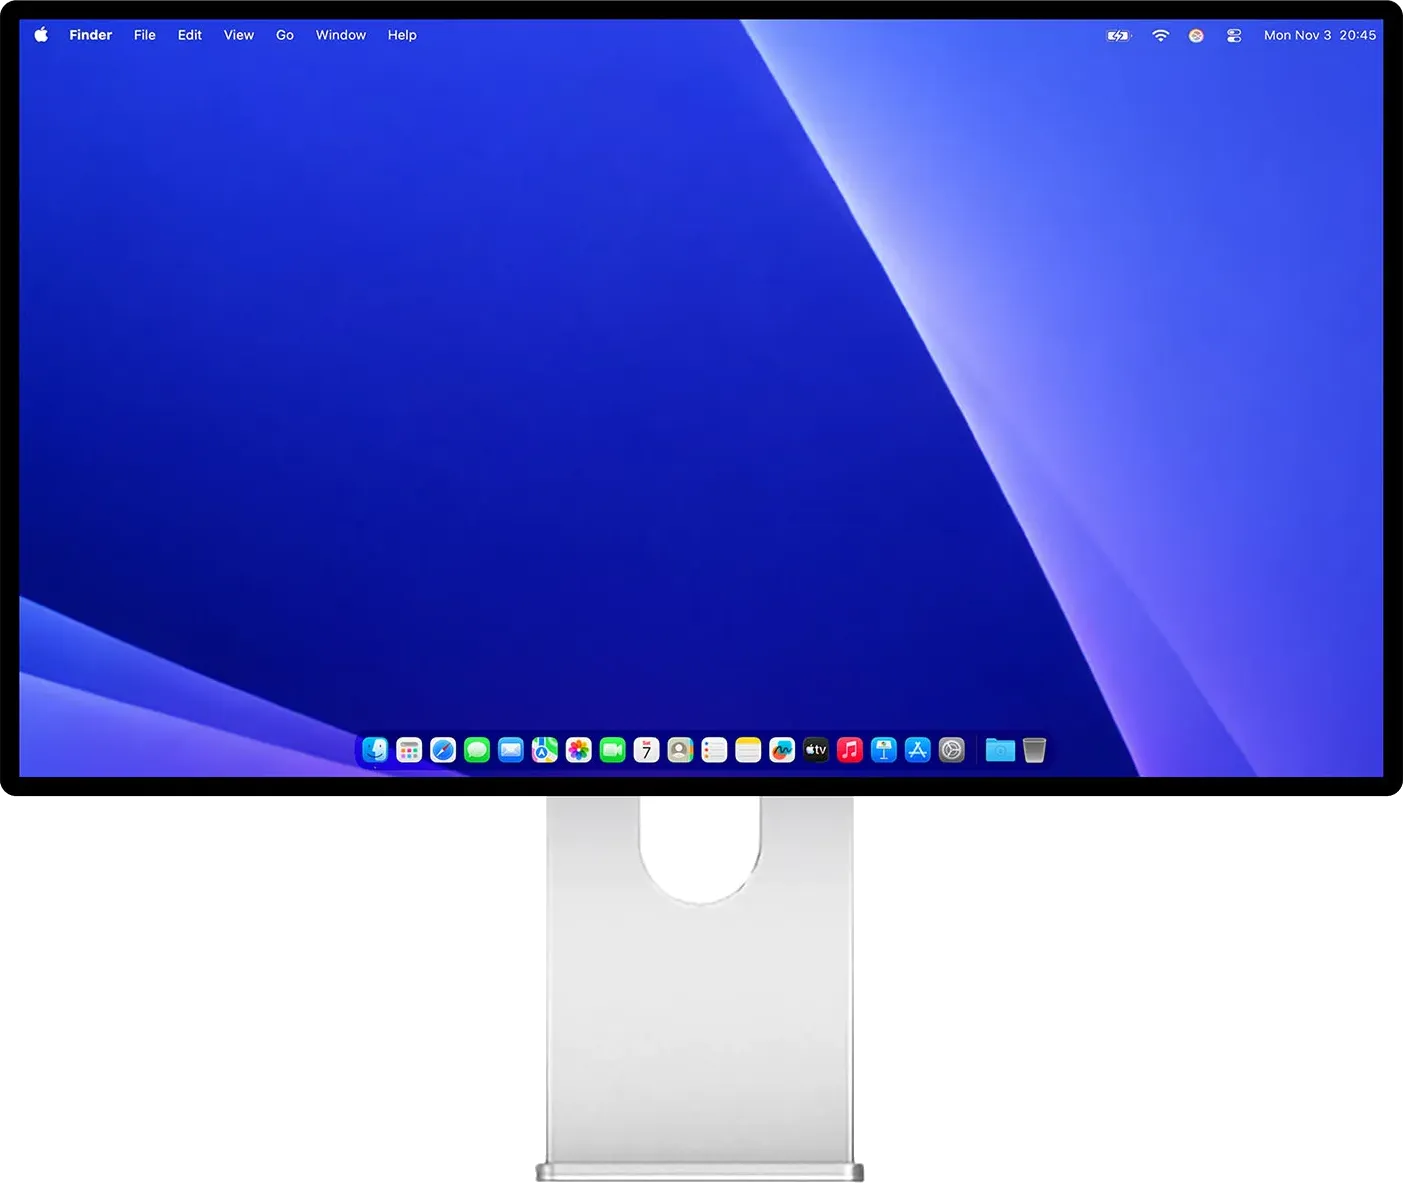
Task: Open the Window menu
Action: 341,35
